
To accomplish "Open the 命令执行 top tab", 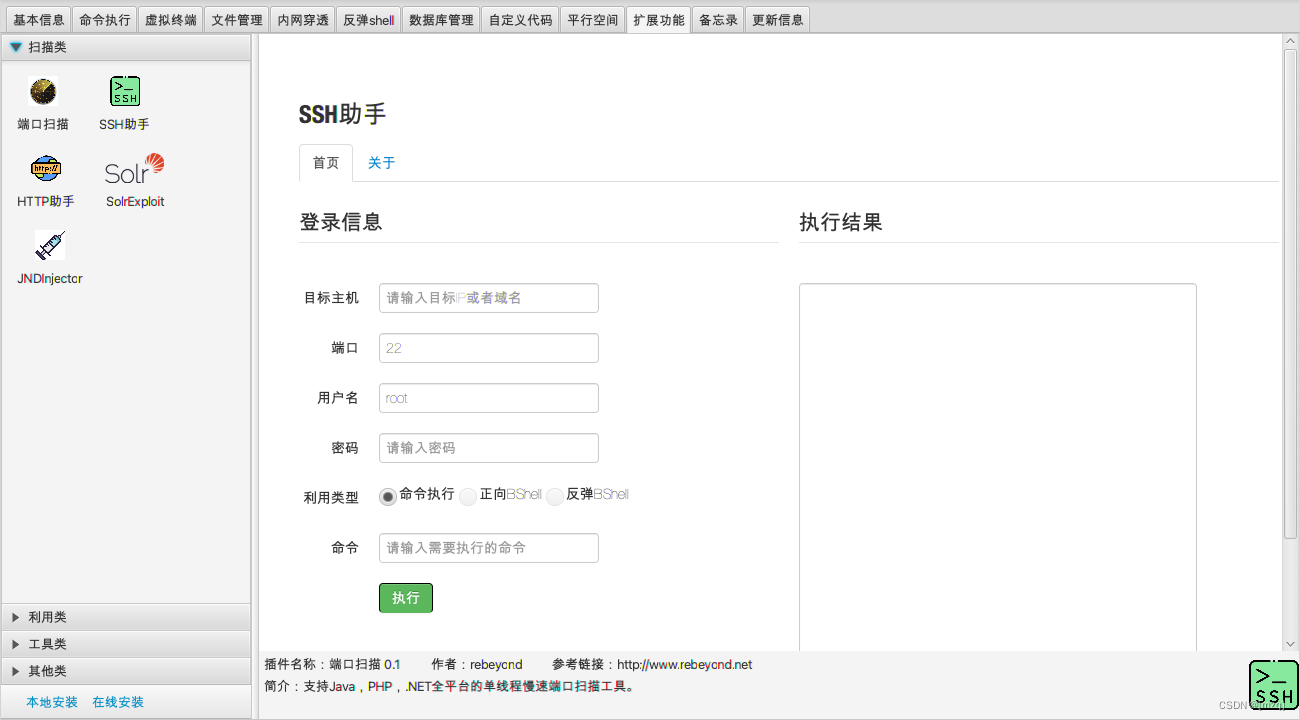I will (104, 20).
